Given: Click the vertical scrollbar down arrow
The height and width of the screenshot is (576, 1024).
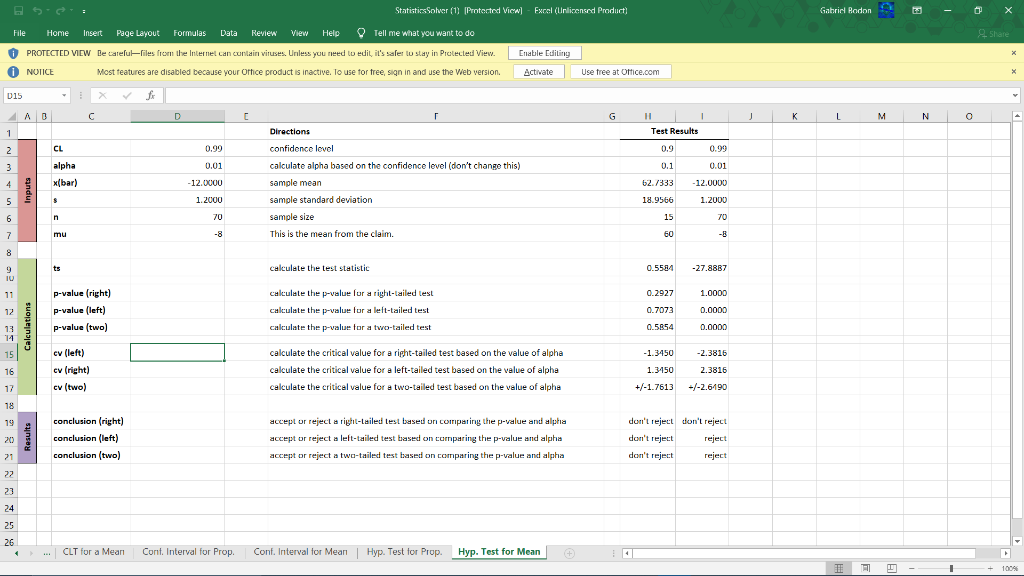Looking at the screenshot, I should tap(1017, 541).
